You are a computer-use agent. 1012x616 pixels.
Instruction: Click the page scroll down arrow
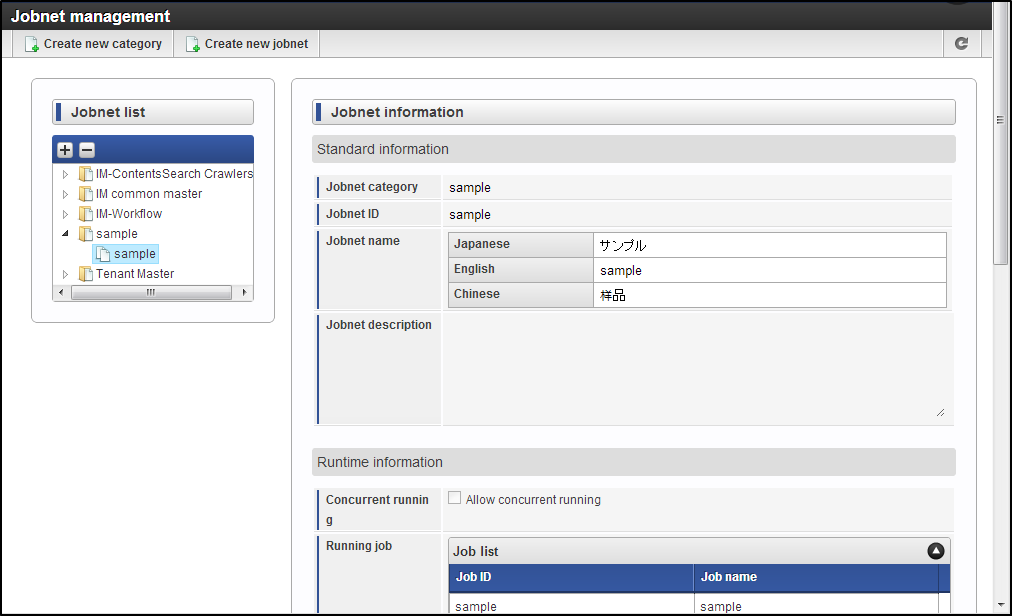pyautogui.click(x=1001, y=606)
